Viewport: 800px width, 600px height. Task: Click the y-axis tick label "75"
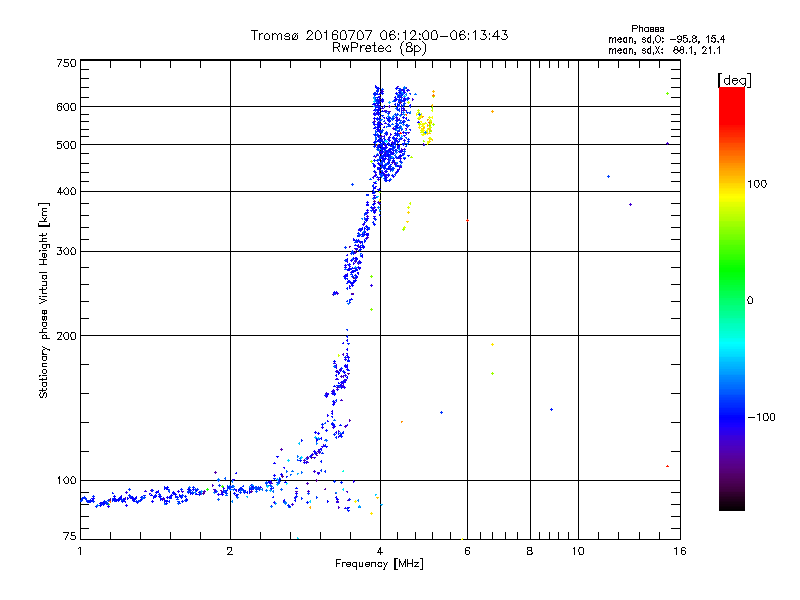70,536
